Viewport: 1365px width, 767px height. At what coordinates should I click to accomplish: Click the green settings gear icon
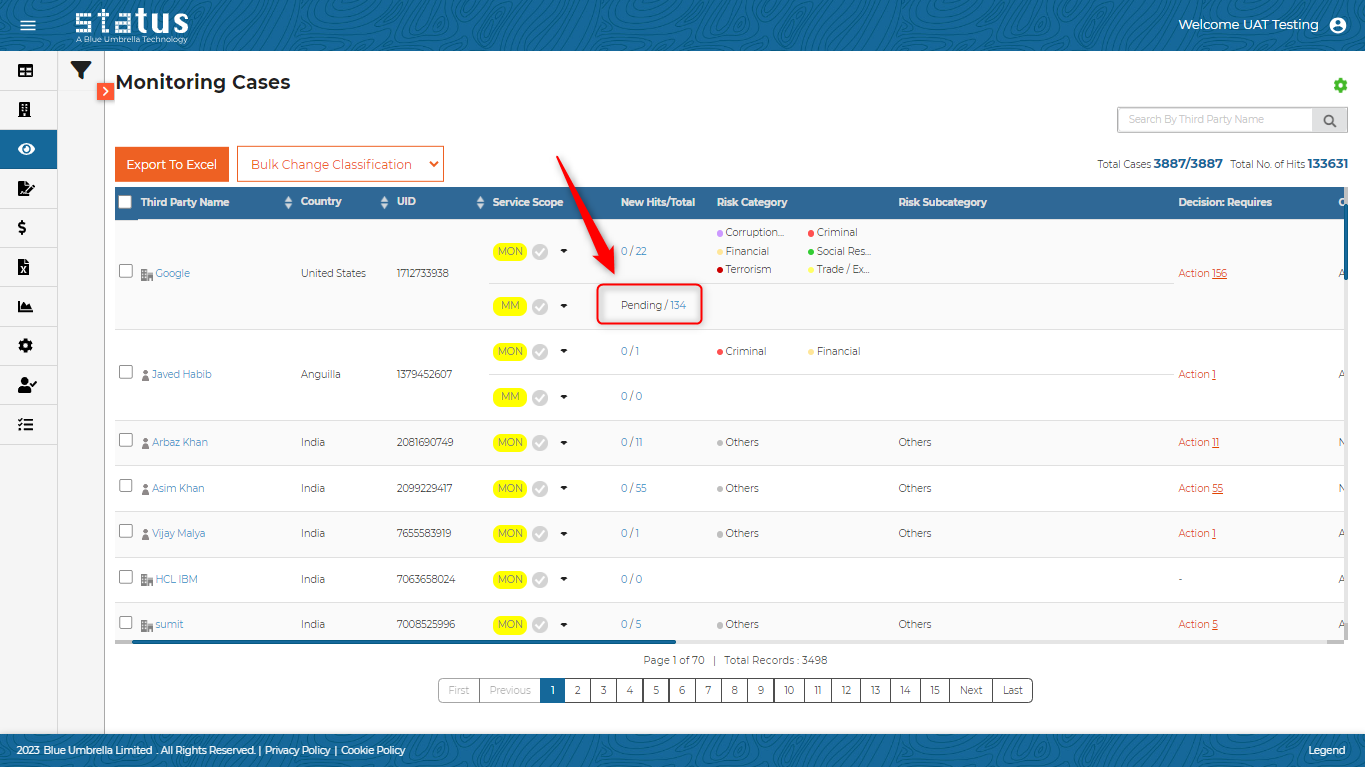tap(1340, 86)
